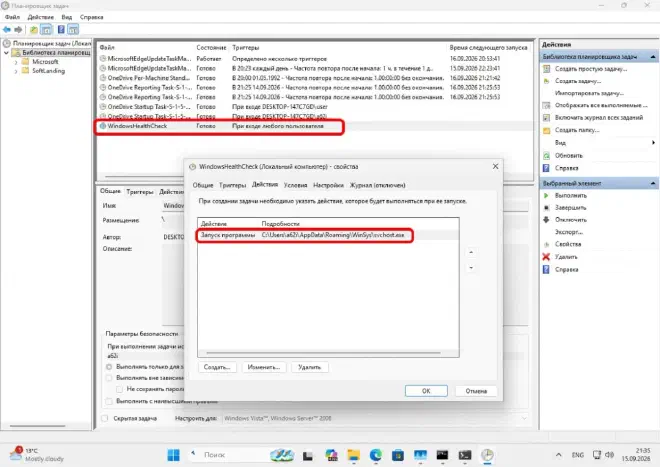Select the second radio button under security options
The width and height of the screenshot is (660, 467).
[109, 378]
